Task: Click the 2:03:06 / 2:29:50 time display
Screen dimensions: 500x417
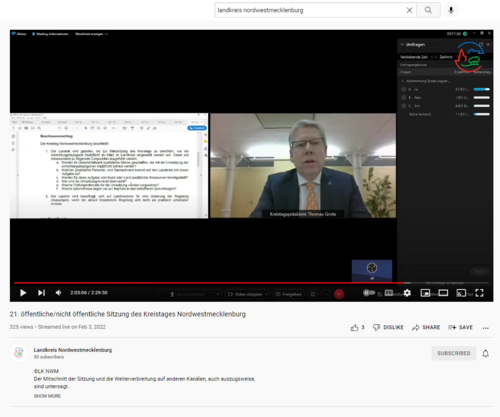Action: click(89, 293)
